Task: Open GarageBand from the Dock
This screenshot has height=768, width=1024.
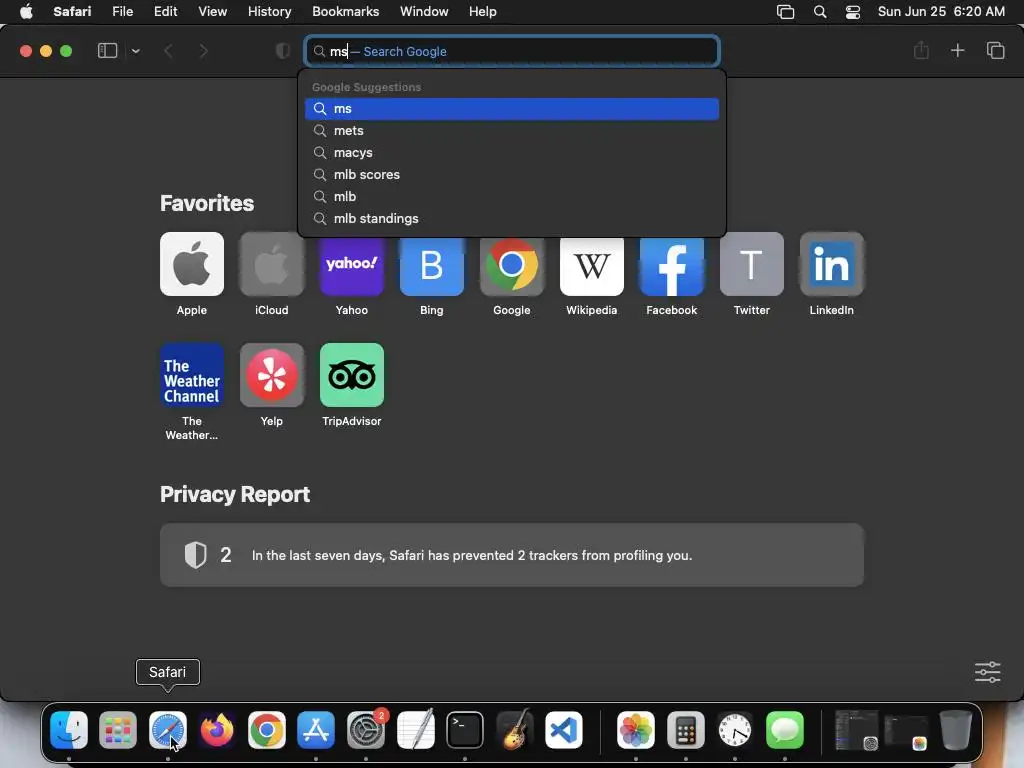Action: point(515,730)
